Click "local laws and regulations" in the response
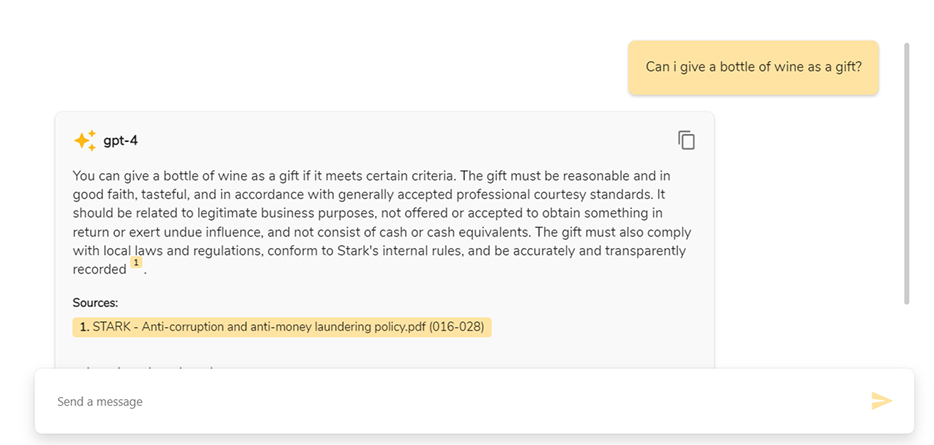Image resolution: width=934 pixels, height=445 pixels. [x=187, y=251]
